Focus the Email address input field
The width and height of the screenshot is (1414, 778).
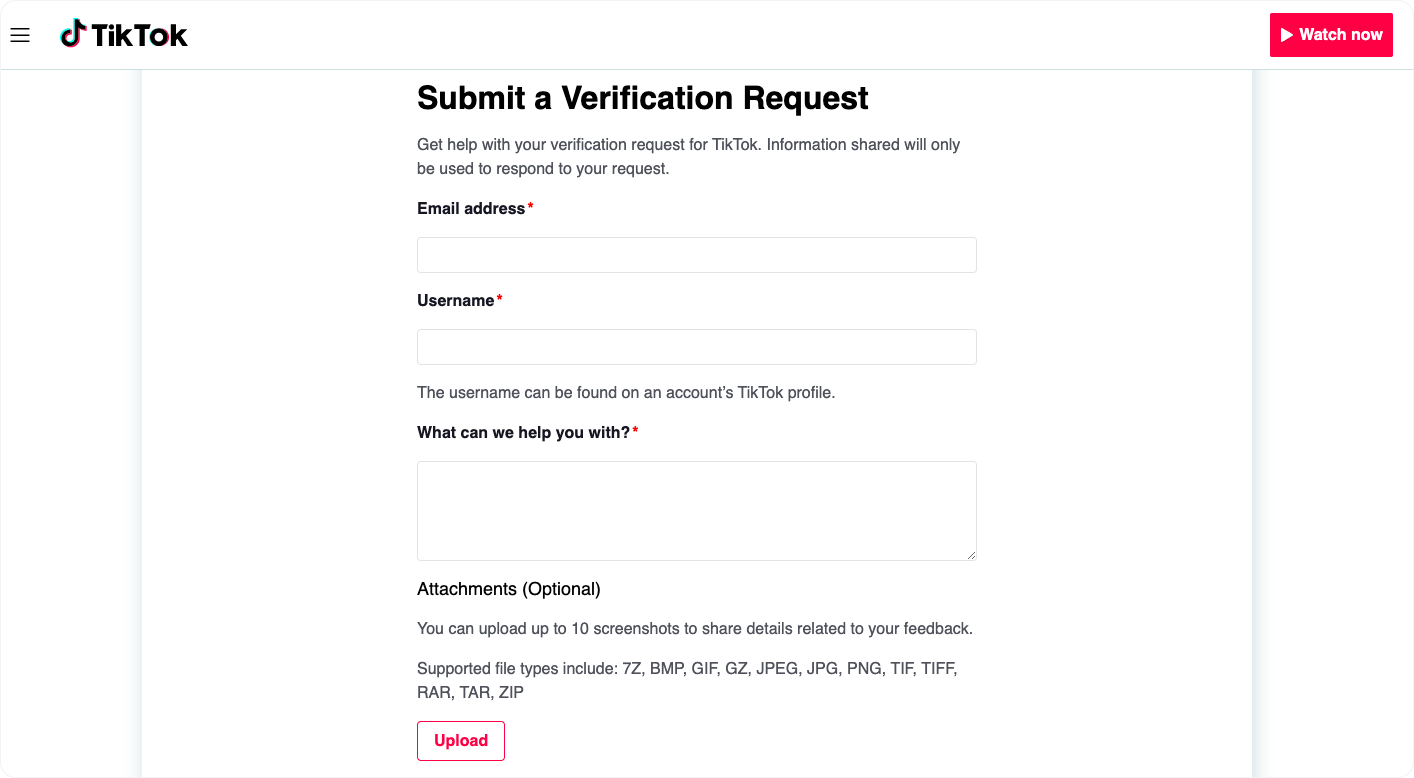coord(696,255)
